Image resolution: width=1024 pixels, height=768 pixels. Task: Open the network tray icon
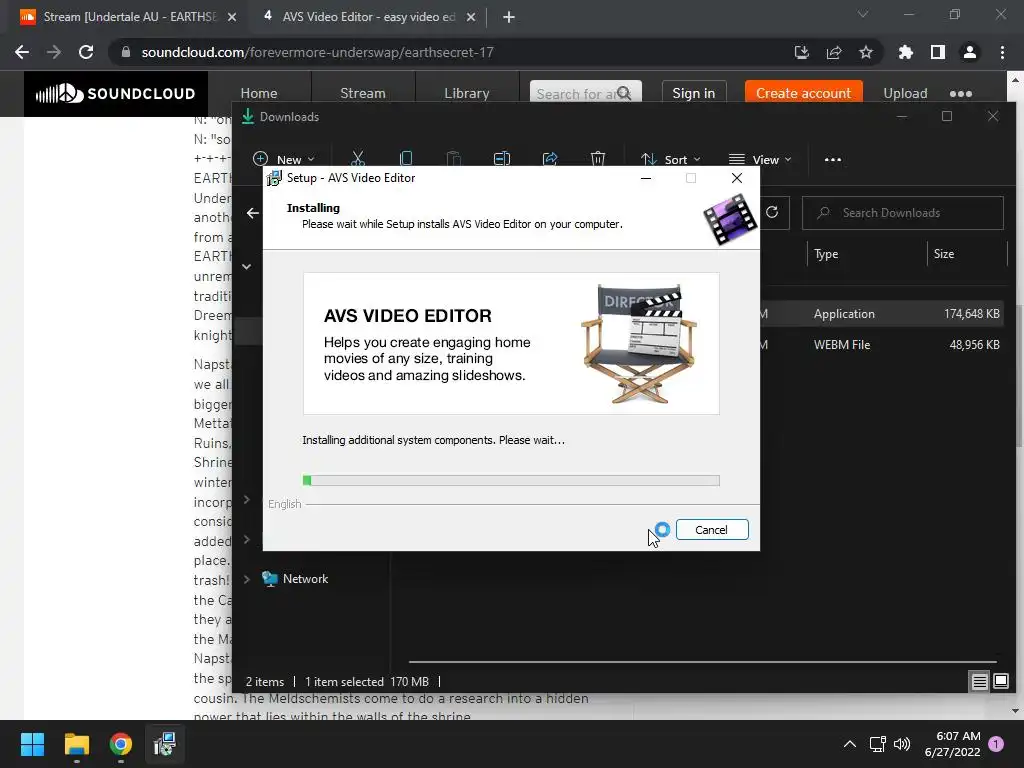[878, 744]
